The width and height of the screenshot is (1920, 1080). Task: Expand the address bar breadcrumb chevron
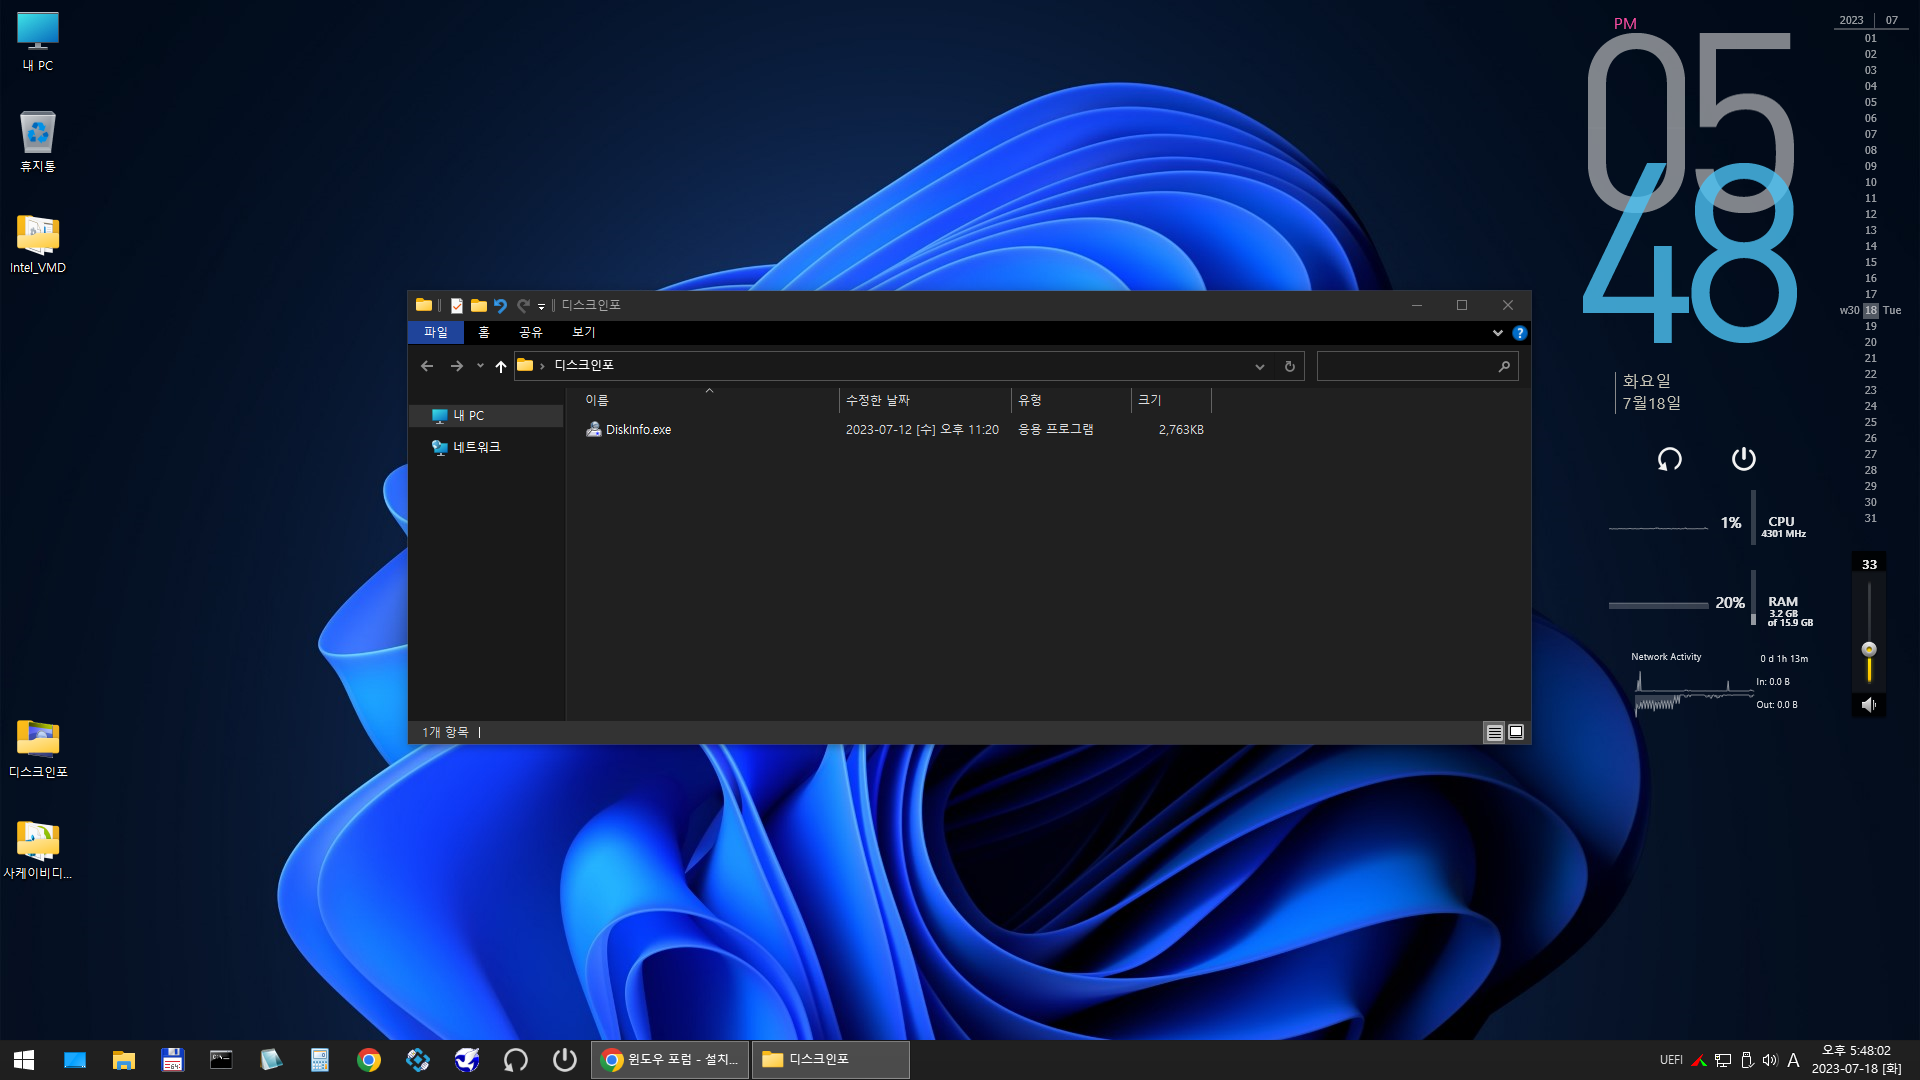pos(542,366)
